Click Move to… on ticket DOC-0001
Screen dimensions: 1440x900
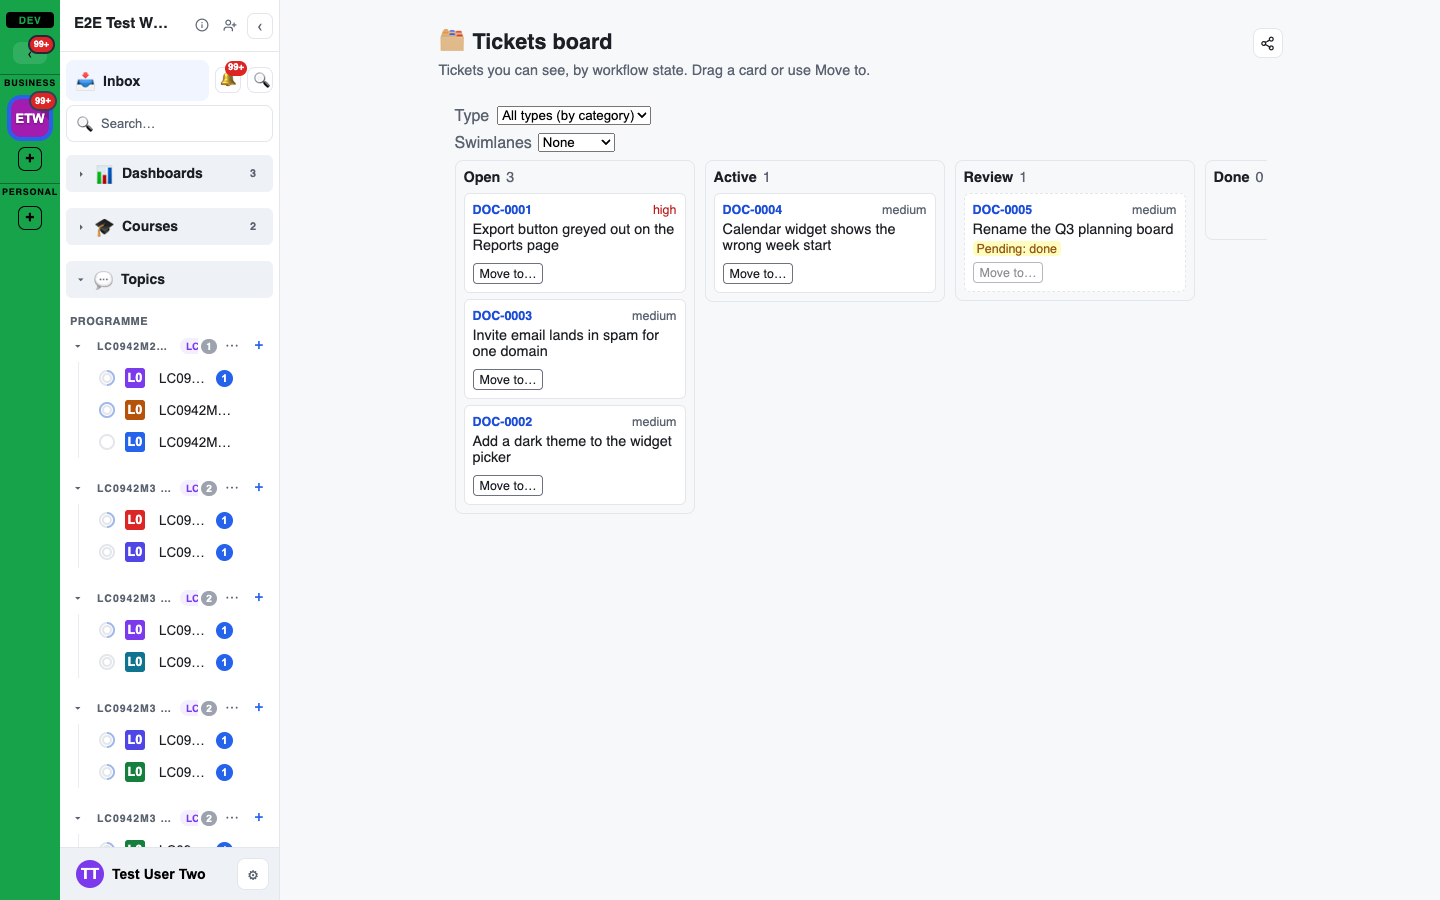pyautogui.click(x=508, y=274)
